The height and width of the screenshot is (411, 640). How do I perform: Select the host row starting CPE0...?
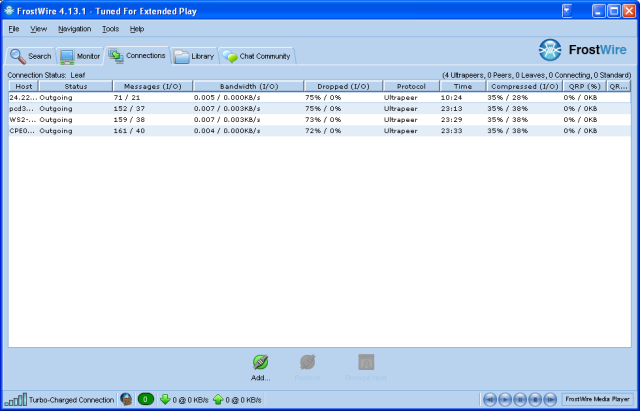pos(320,131)
